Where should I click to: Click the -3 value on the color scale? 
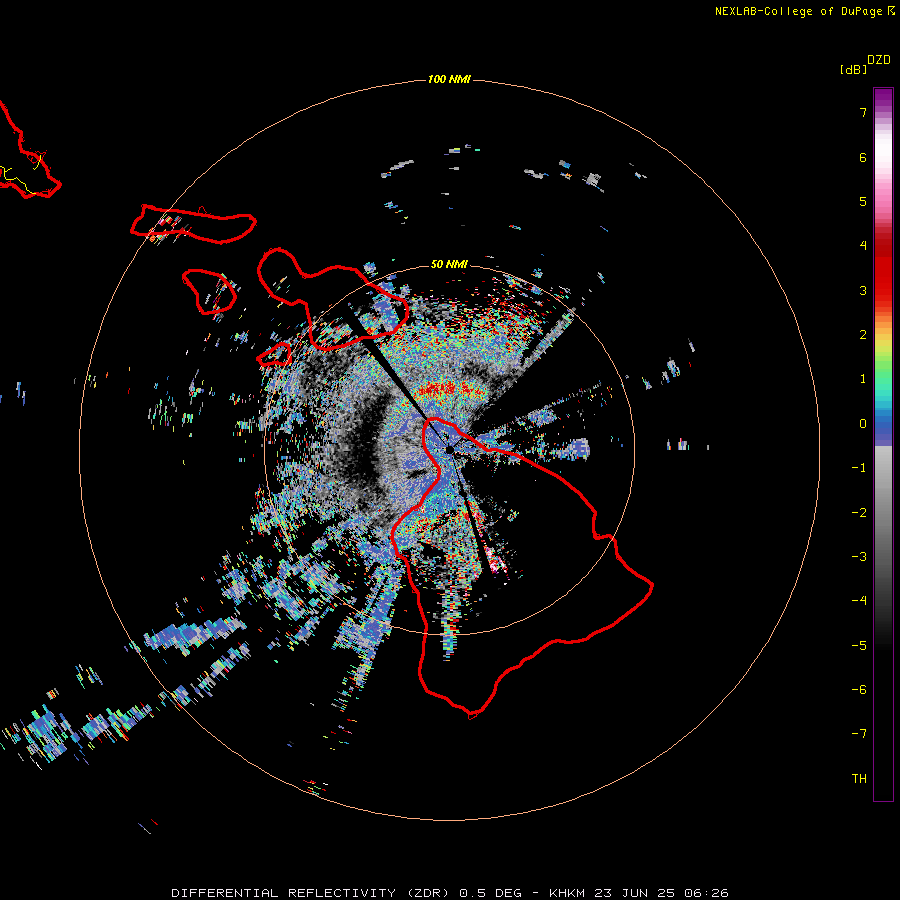tap(859, 557)
